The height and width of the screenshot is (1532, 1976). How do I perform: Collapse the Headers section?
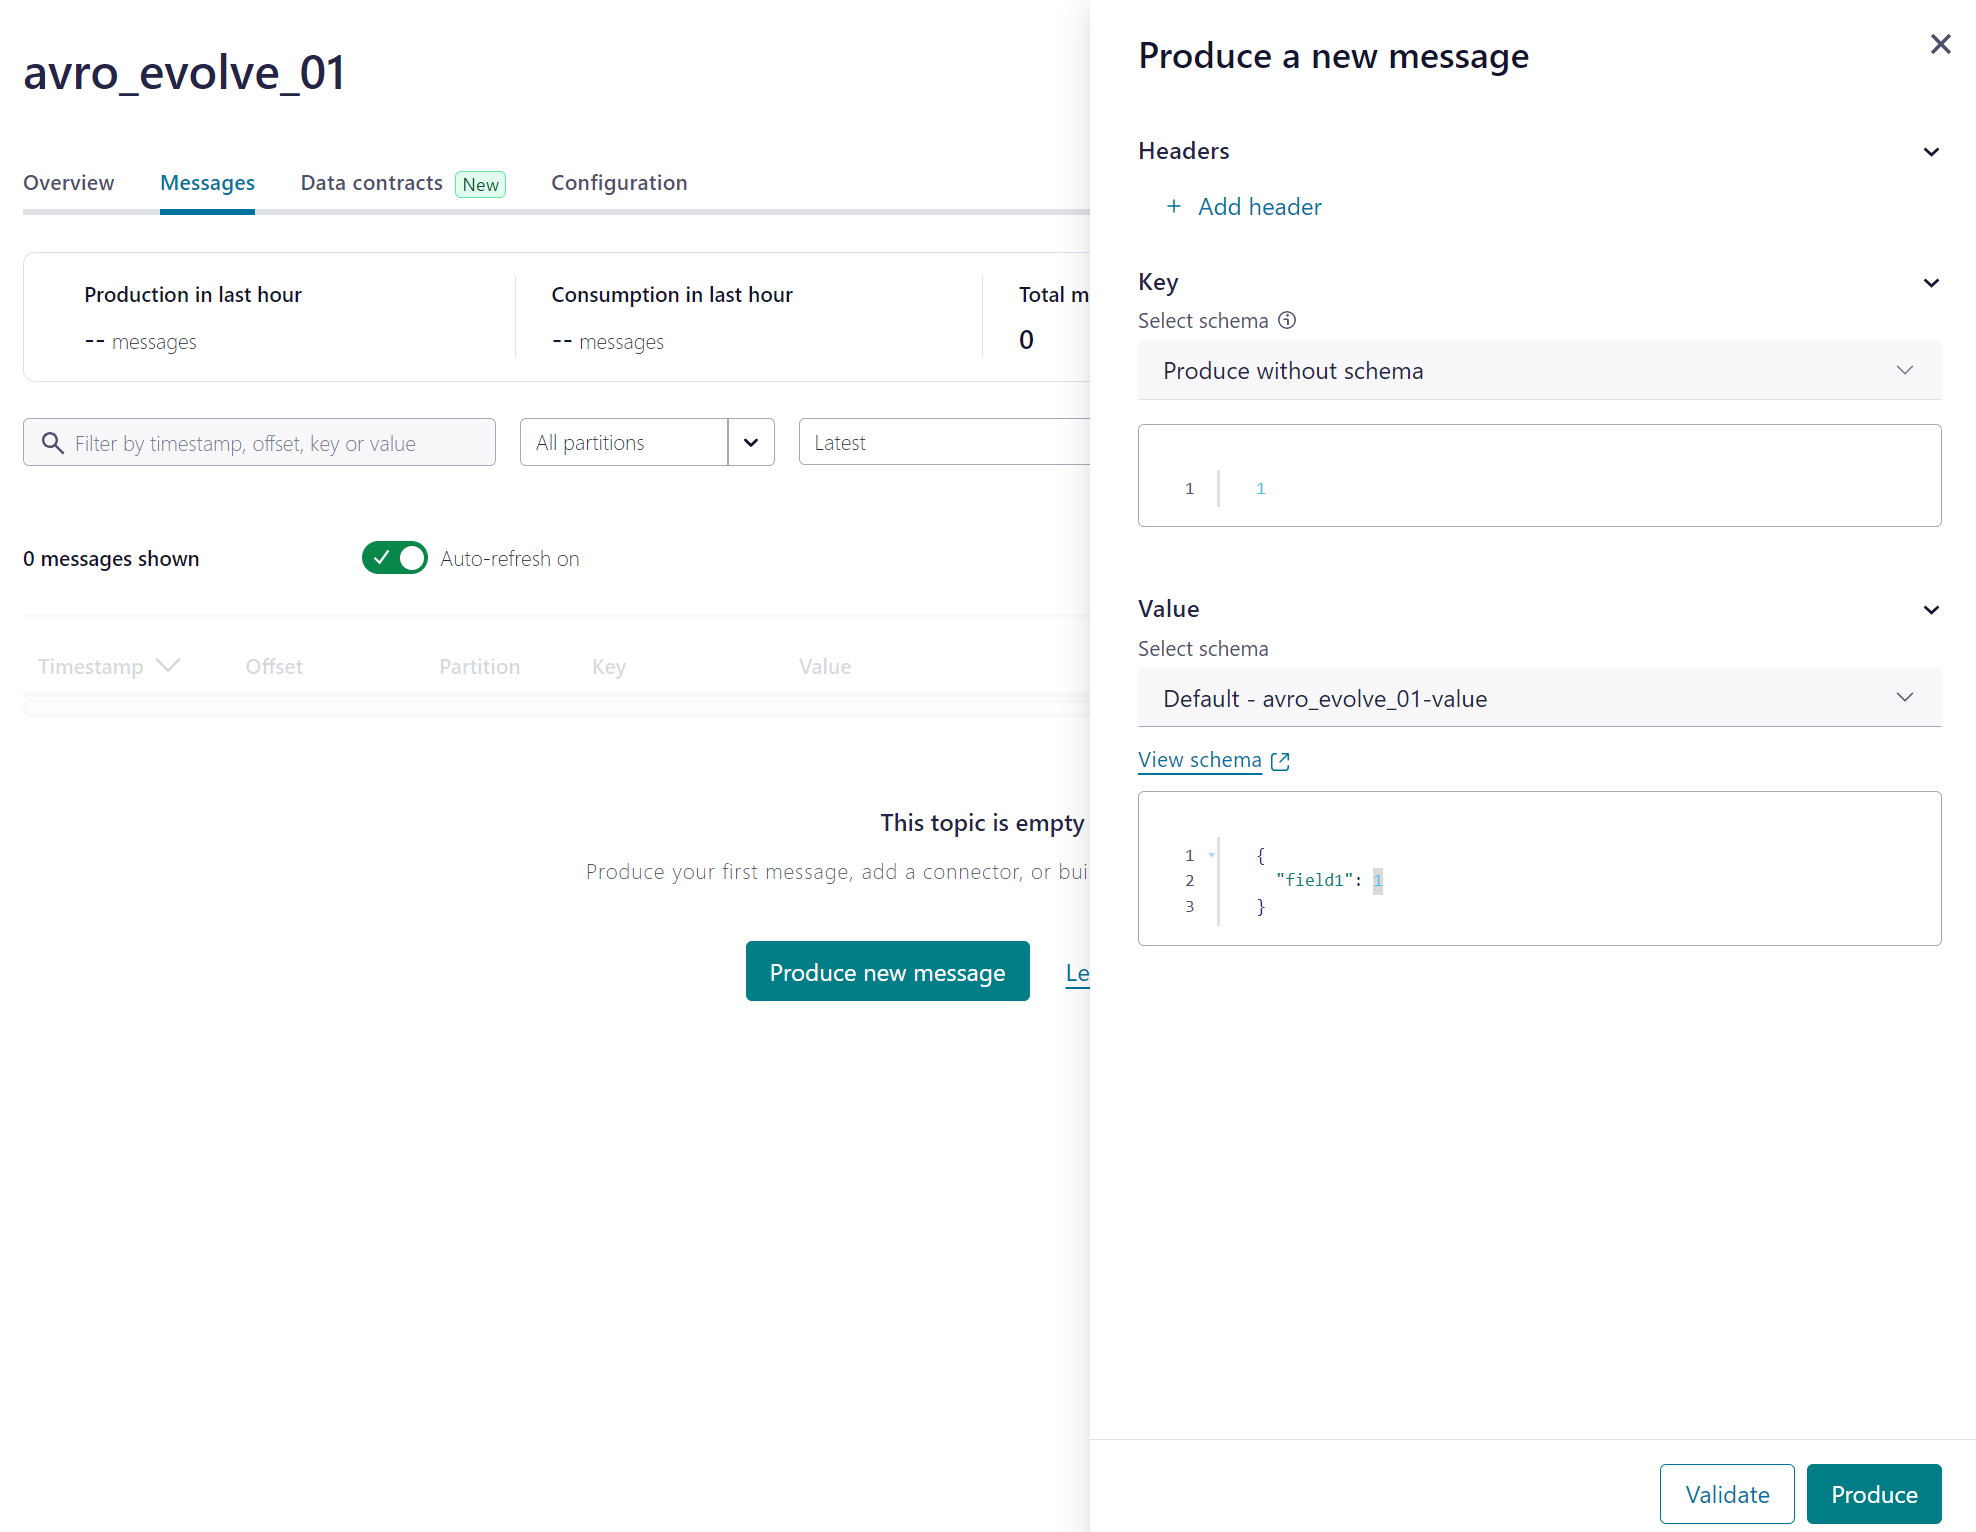pyautogui.click(x=1931, y=152)
